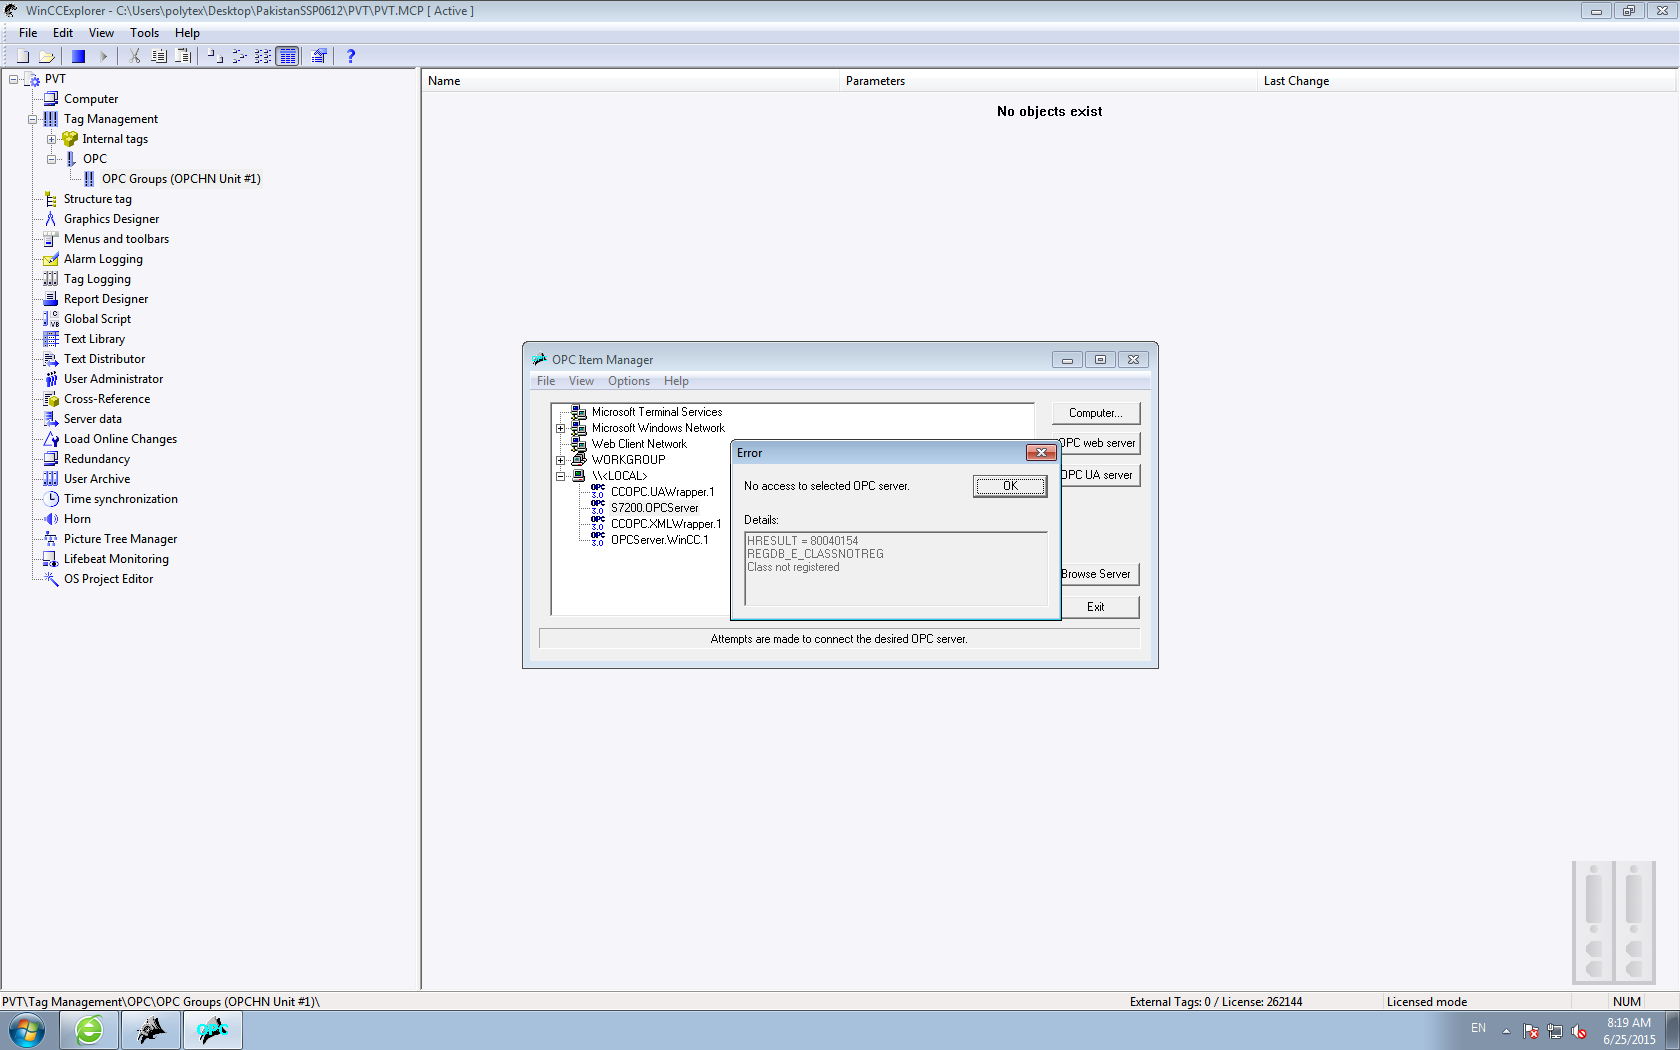Click the OPC Item Manager taskbar icon
Viewport: 1680px width, 1050px height.
point(213,1030)
